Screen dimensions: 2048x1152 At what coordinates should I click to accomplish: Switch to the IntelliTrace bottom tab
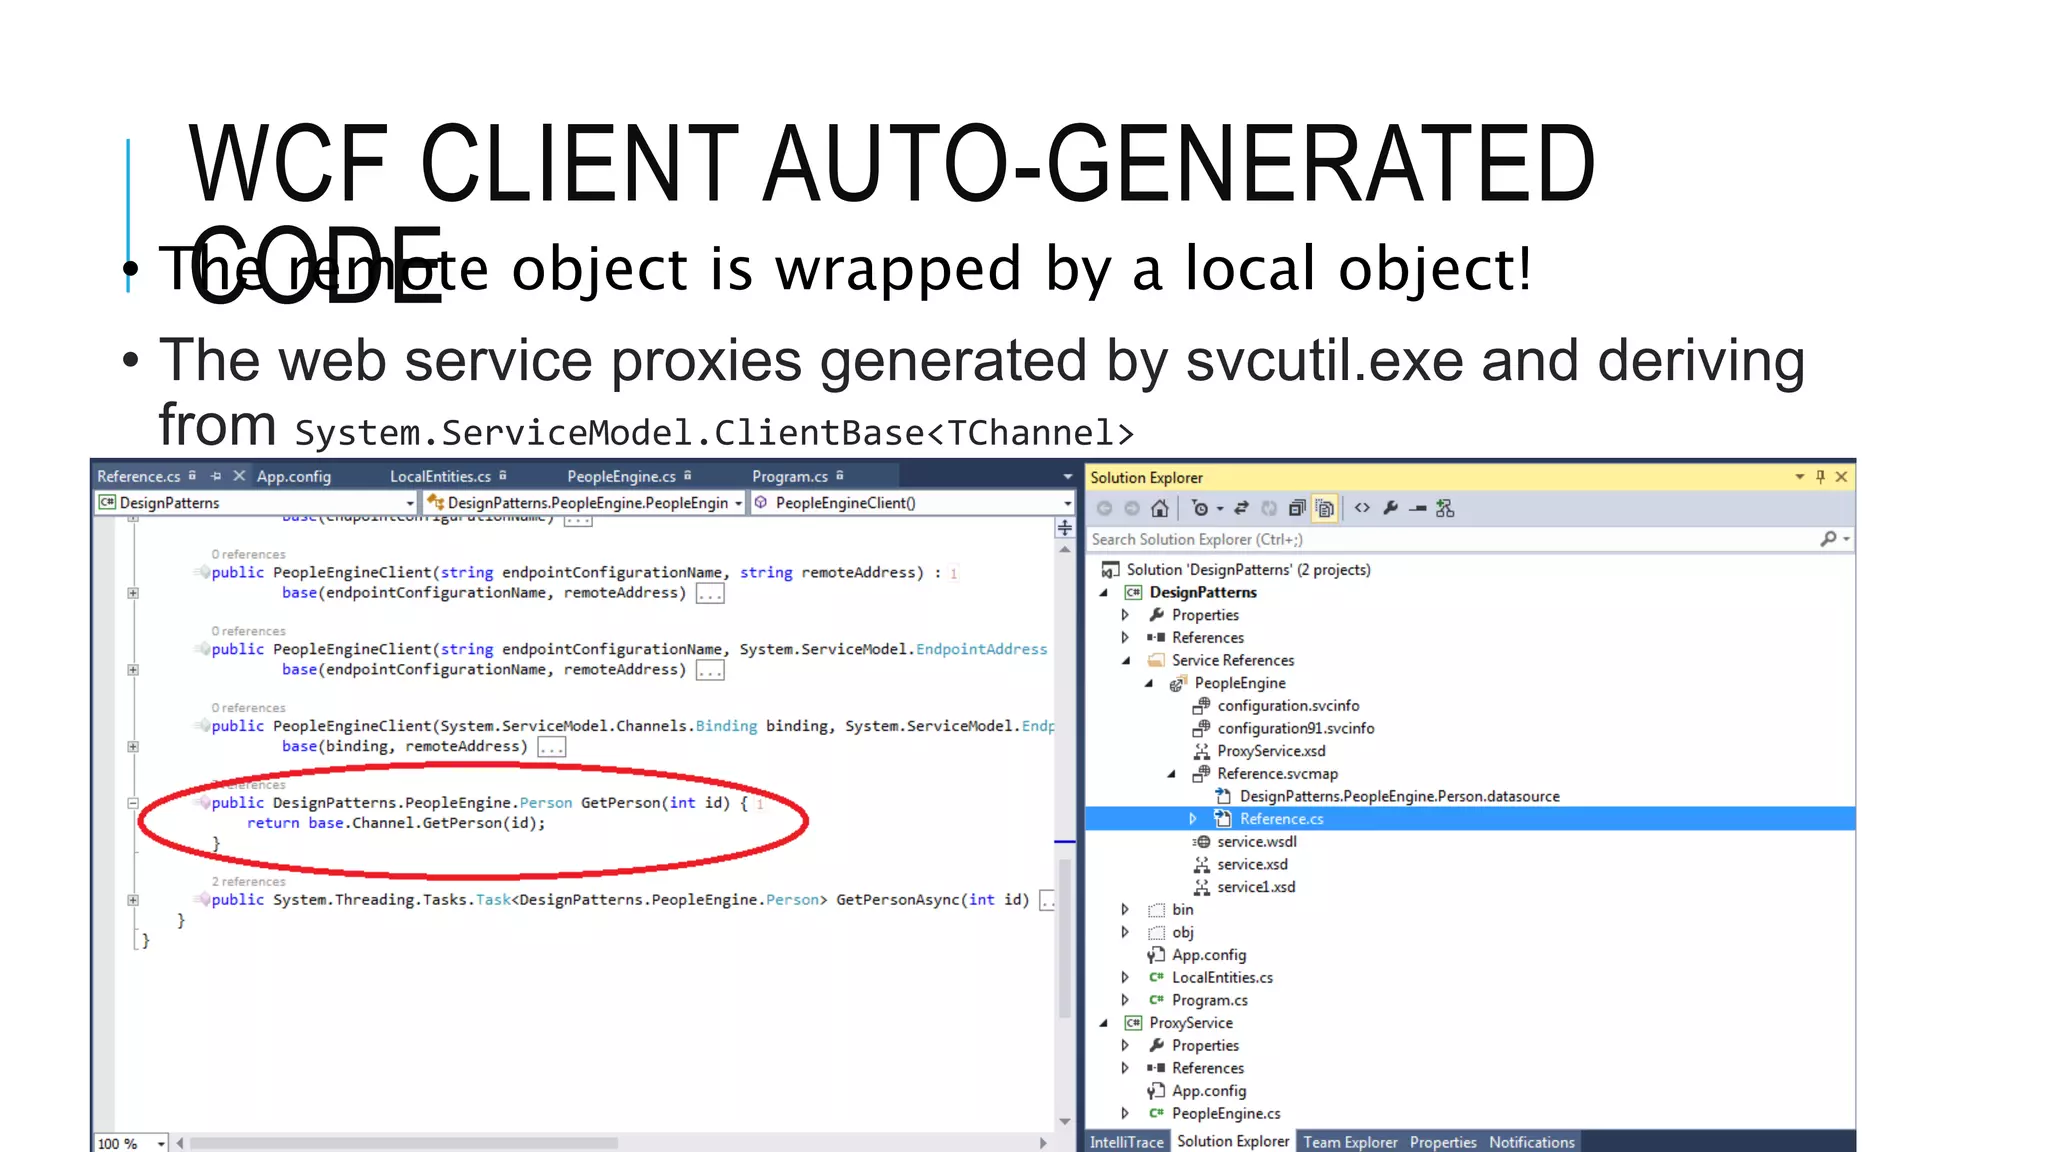[1127, 1142]
